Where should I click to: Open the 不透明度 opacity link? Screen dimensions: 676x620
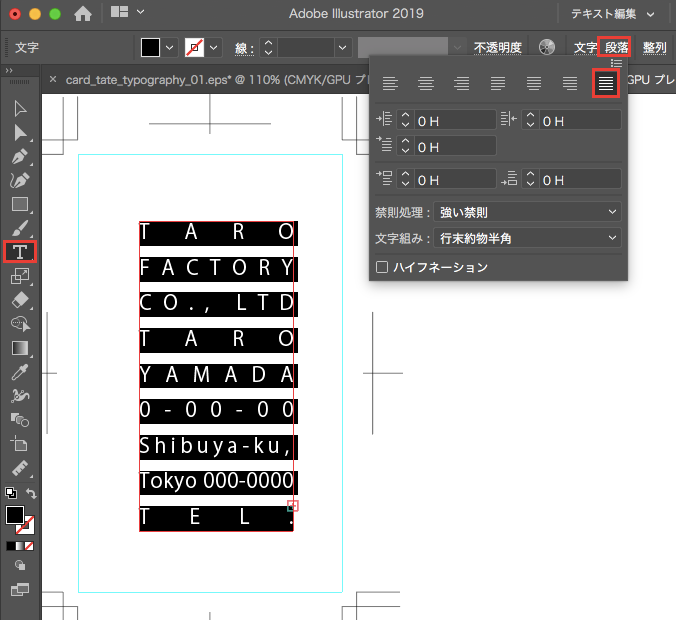tap(498, 47)
